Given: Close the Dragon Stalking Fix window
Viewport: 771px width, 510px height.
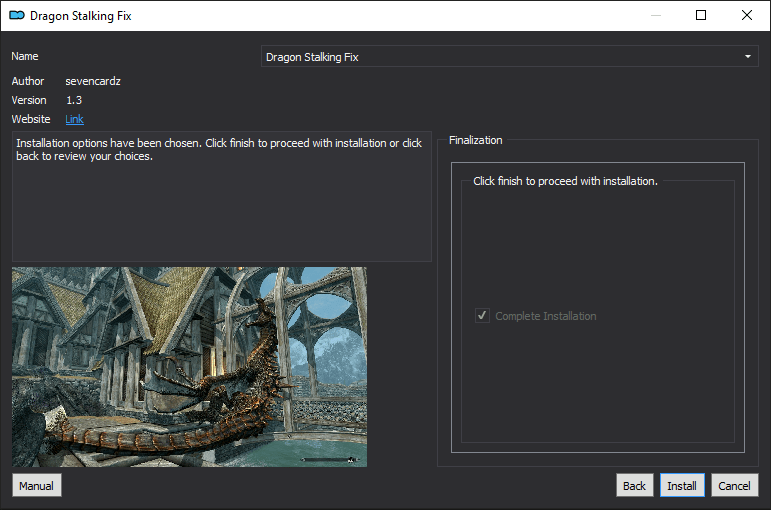Looking at the screenshot, I should click(x=746, y=15).
